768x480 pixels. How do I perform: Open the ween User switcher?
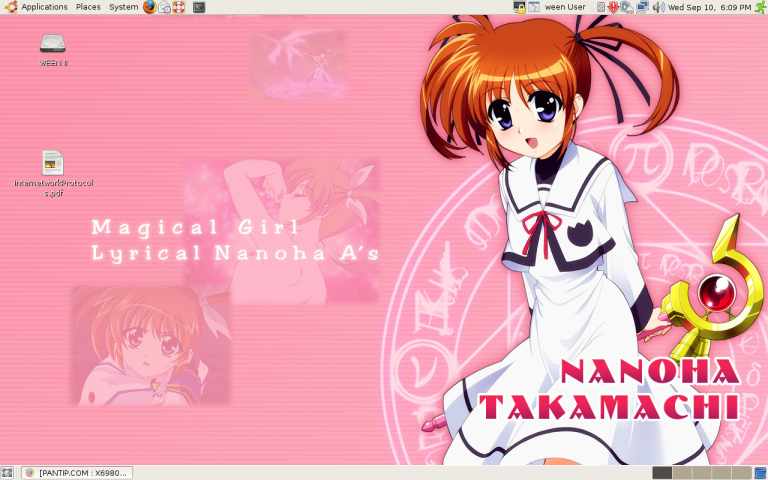pos(565,7)
